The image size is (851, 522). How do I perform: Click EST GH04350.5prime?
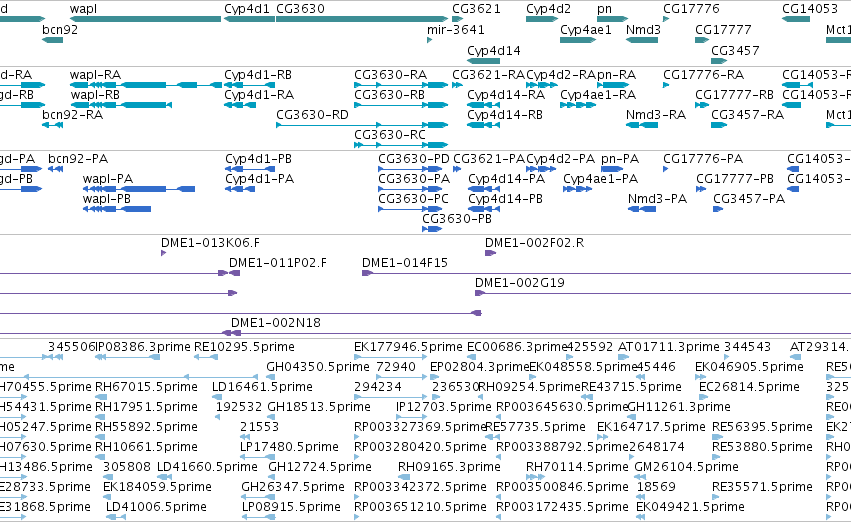(x=317, y=367)
